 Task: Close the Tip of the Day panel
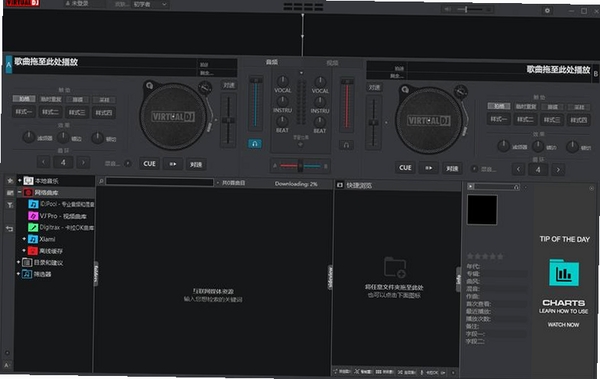pos(592,188)
